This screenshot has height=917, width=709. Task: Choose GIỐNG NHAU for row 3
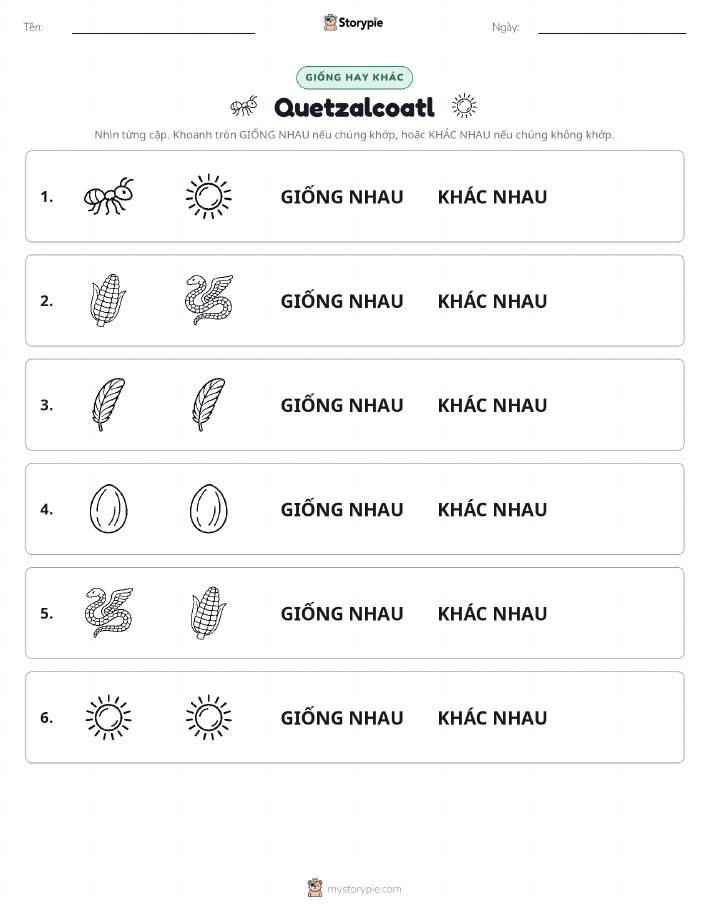click(x=342, y=405)
